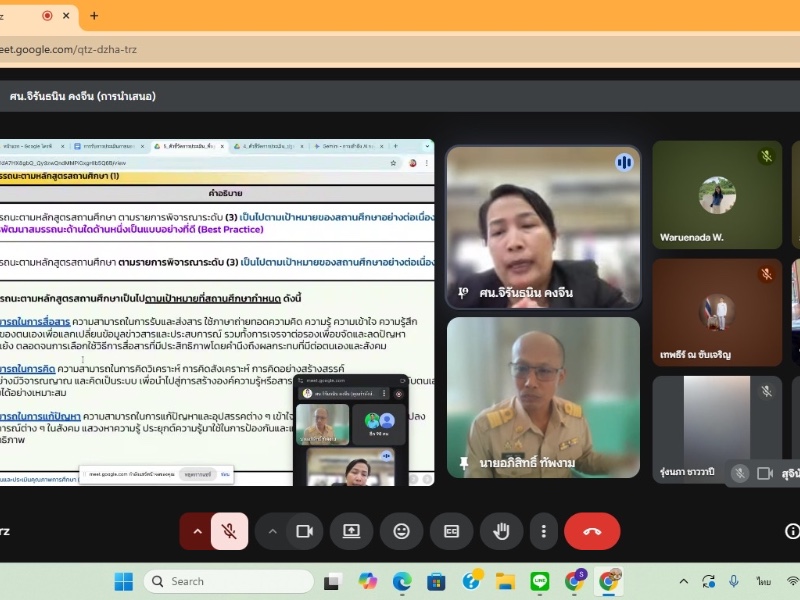800x600 pixels.
Task: Click the Windows Start button
Action: (x=123, y=581)
